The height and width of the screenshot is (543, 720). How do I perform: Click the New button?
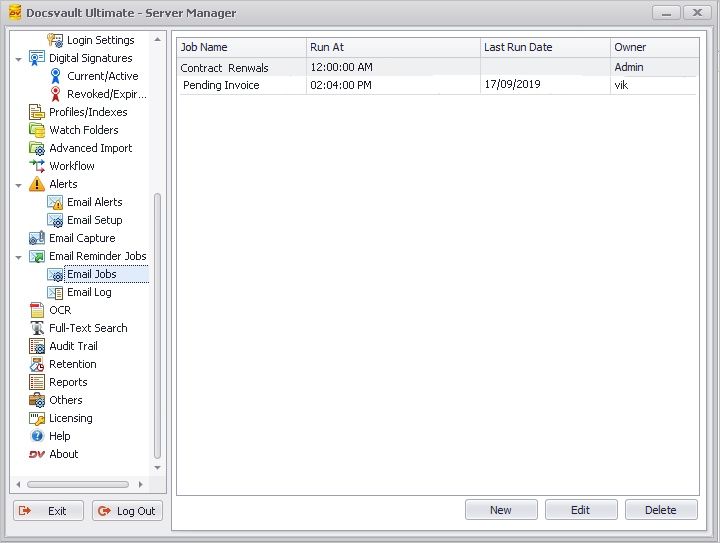coord(501,510)
